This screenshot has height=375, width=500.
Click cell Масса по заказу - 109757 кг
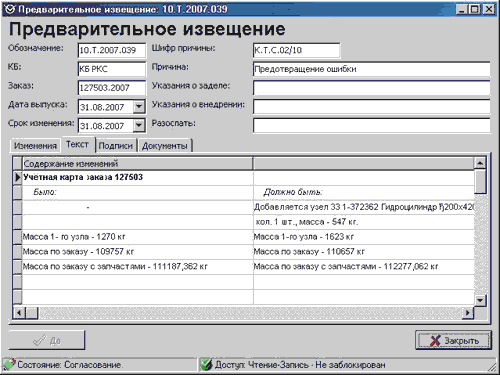coord(137,252)
